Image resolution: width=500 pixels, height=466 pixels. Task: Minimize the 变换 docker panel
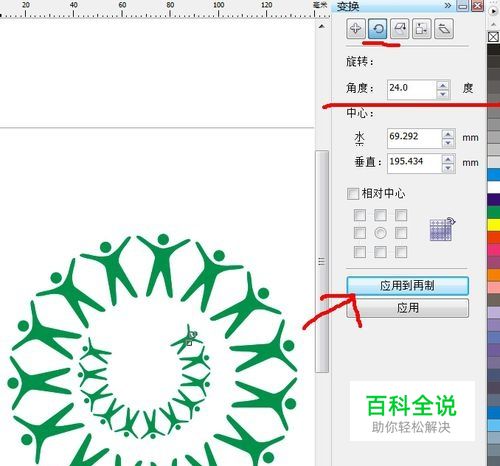pos(462,6)
